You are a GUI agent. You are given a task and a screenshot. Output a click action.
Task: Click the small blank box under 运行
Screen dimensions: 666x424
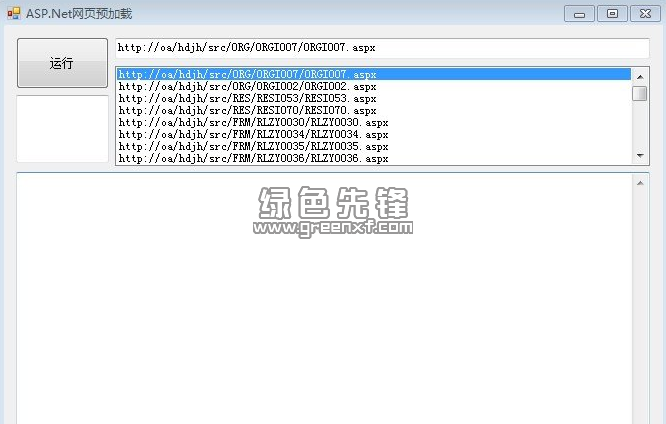coord(62,129)
